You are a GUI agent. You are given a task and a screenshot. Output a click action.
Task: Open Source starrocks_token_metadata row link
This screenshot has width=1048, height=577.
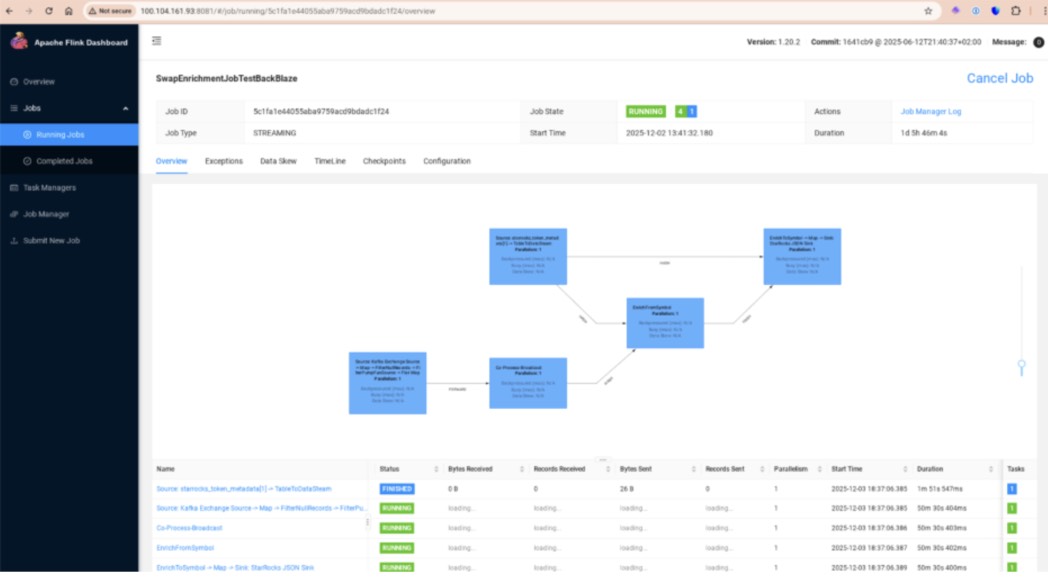click(x=244, y=489)
